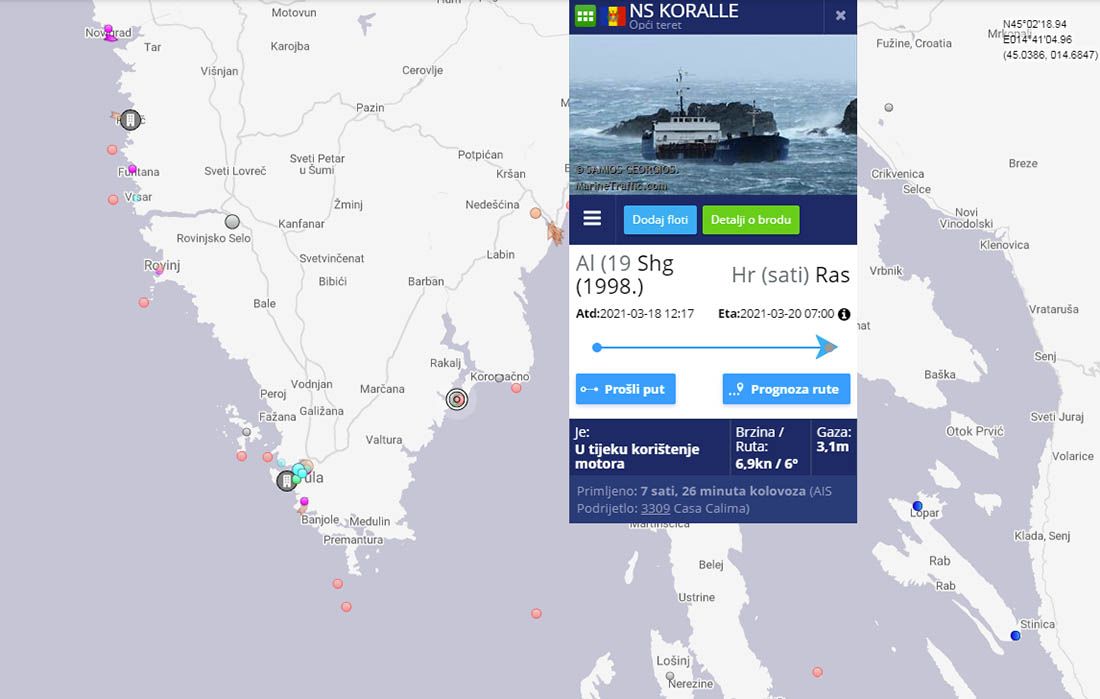Click the gray vessel marker at Rovinjsko Selo
Viewport: 1100px width, 699px height.
click(x=232, y=222)
